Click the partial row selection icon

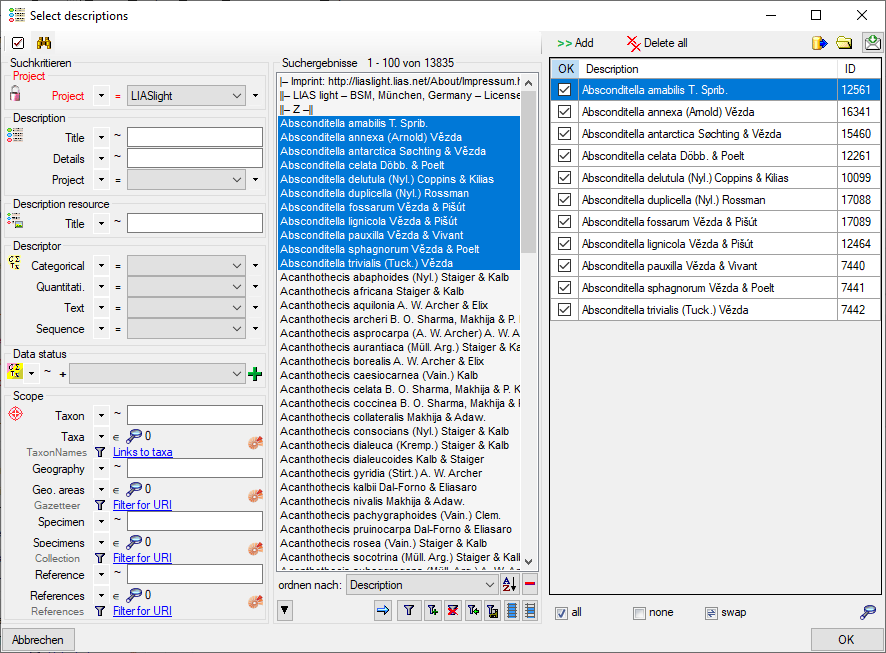[529, 610]
